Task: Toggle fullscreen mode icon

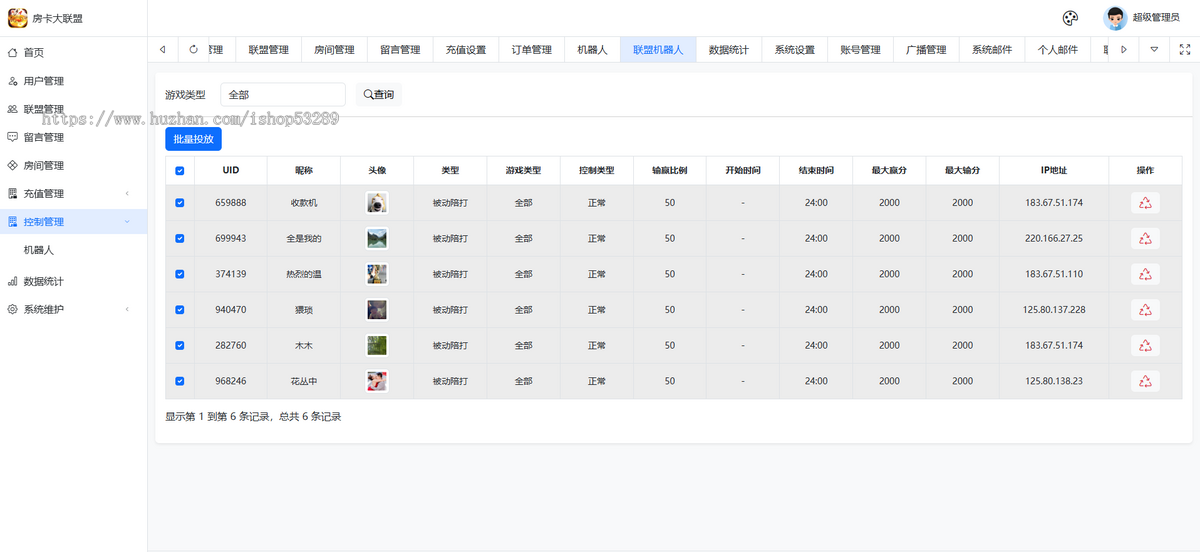Action: 1185,49
